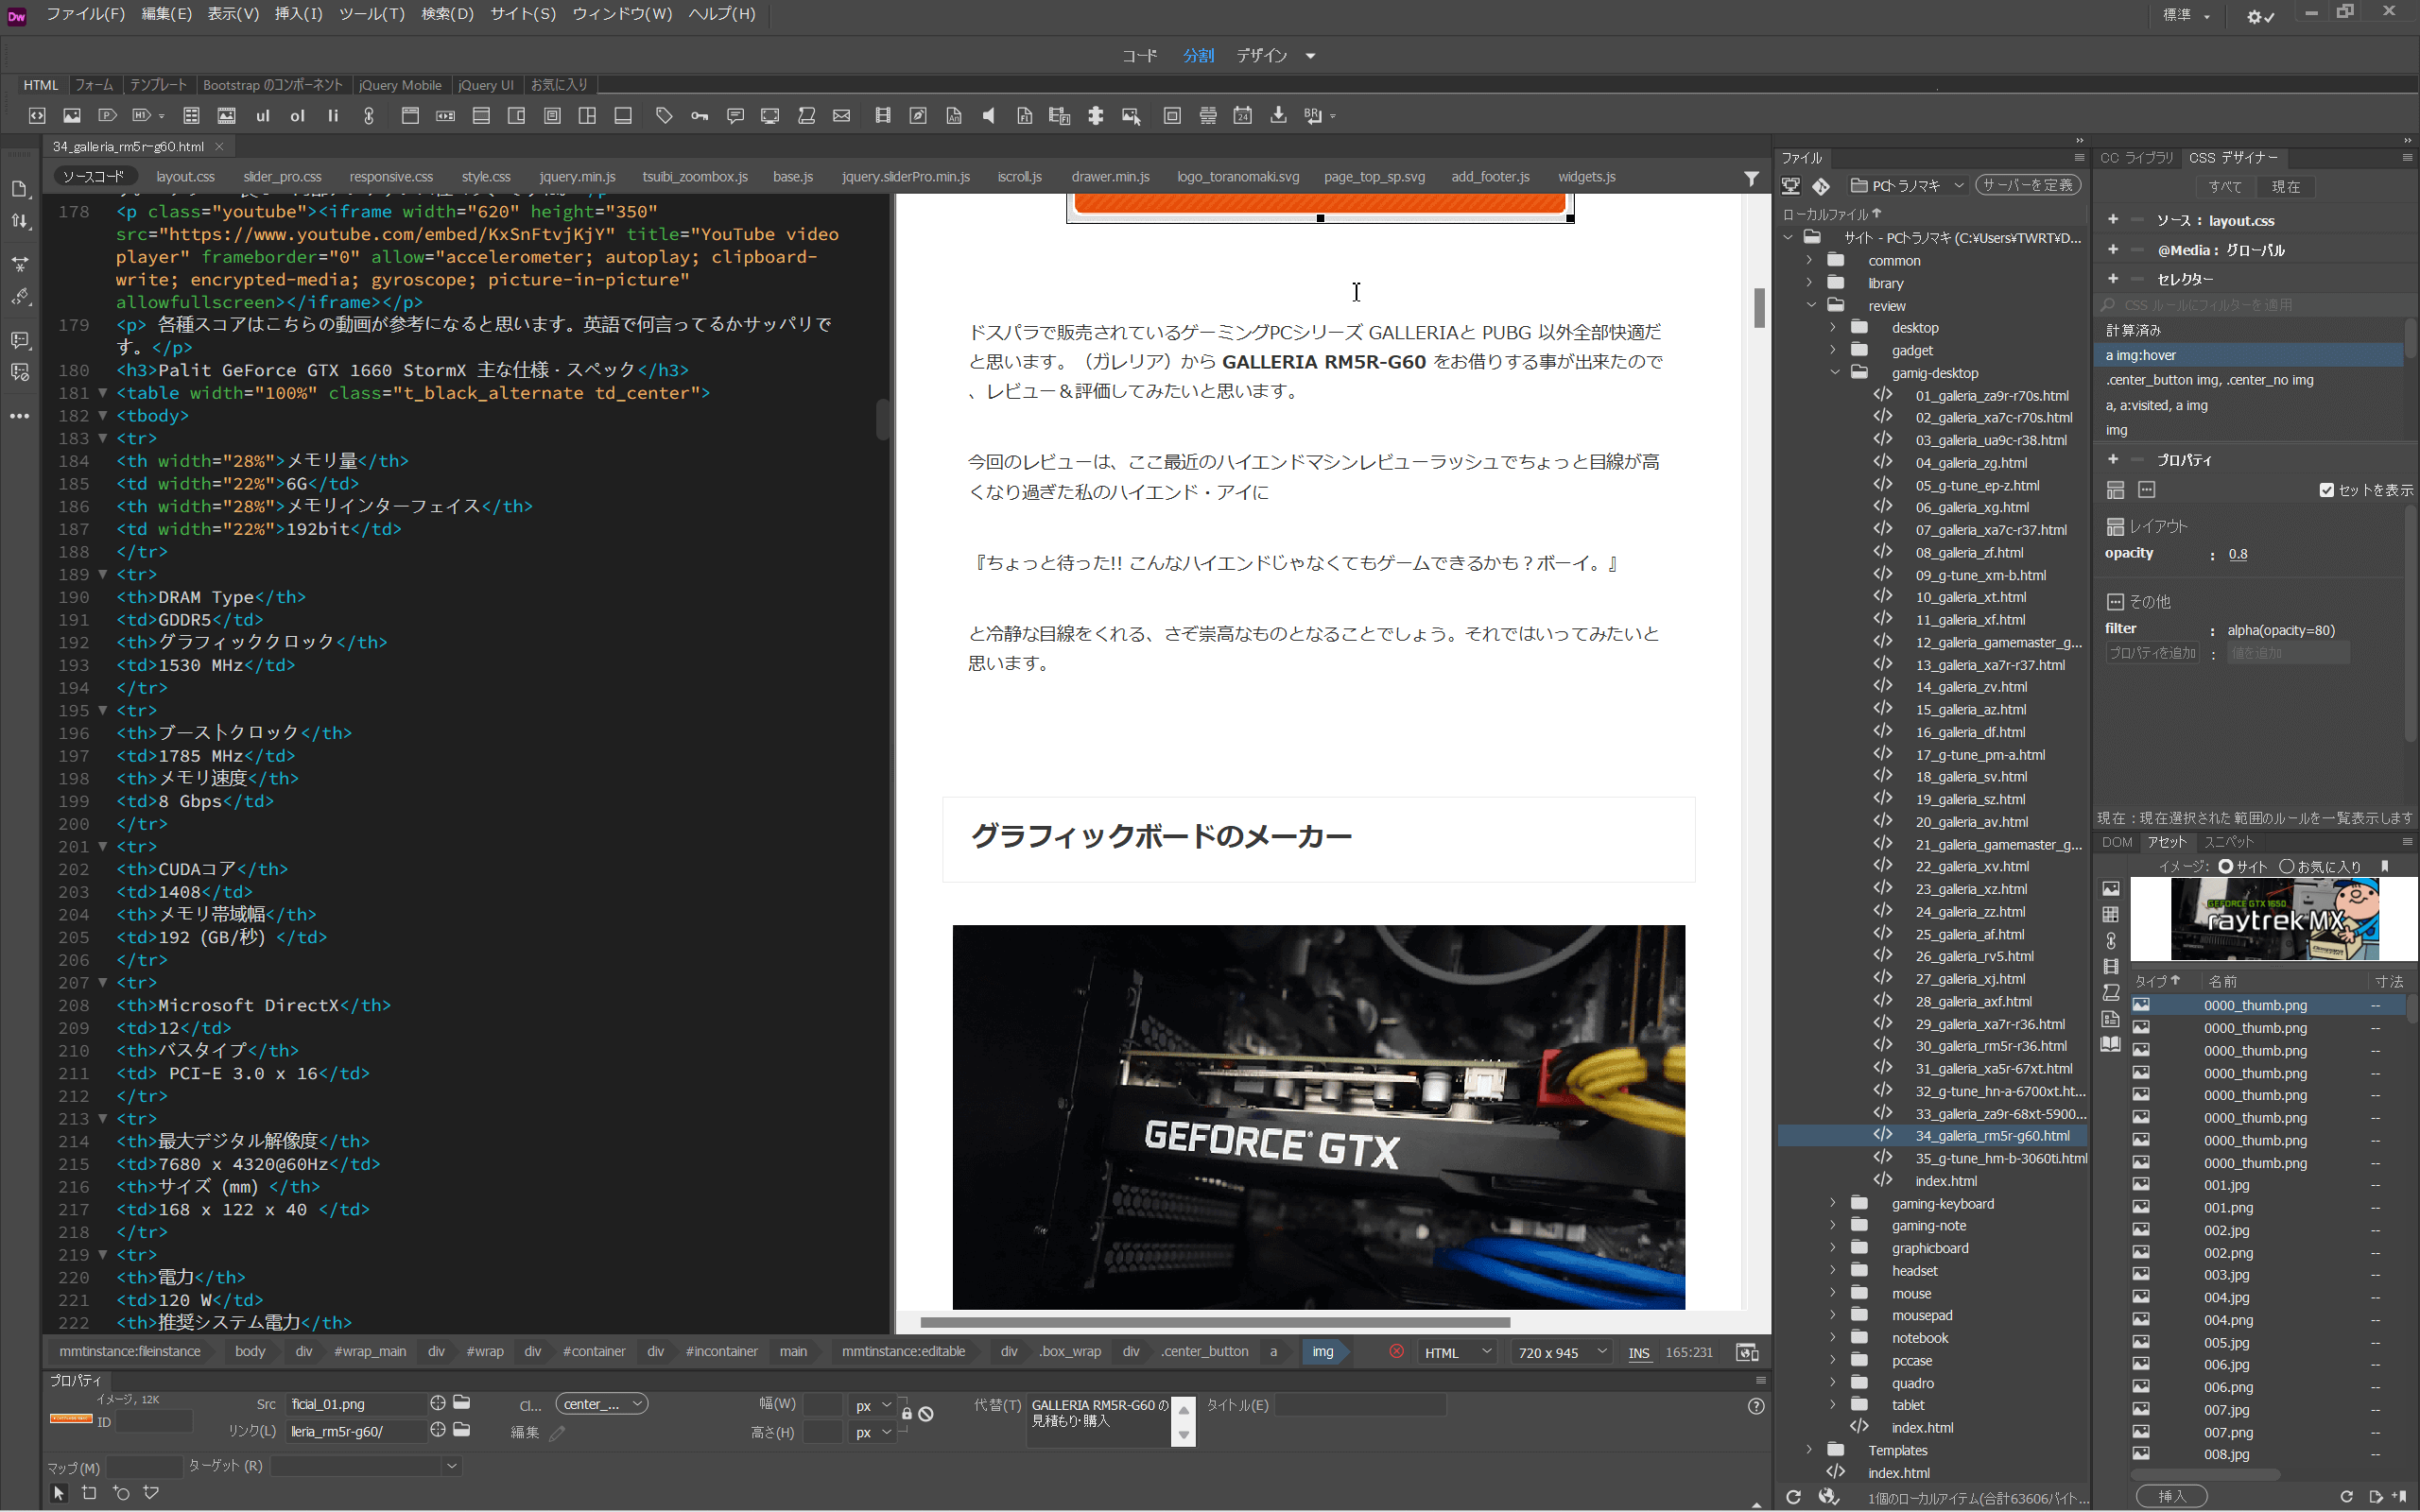Open the Open Documents icon in left sidebar
The height and width of the screenshot is (1512, 2420).
(20, 188)
